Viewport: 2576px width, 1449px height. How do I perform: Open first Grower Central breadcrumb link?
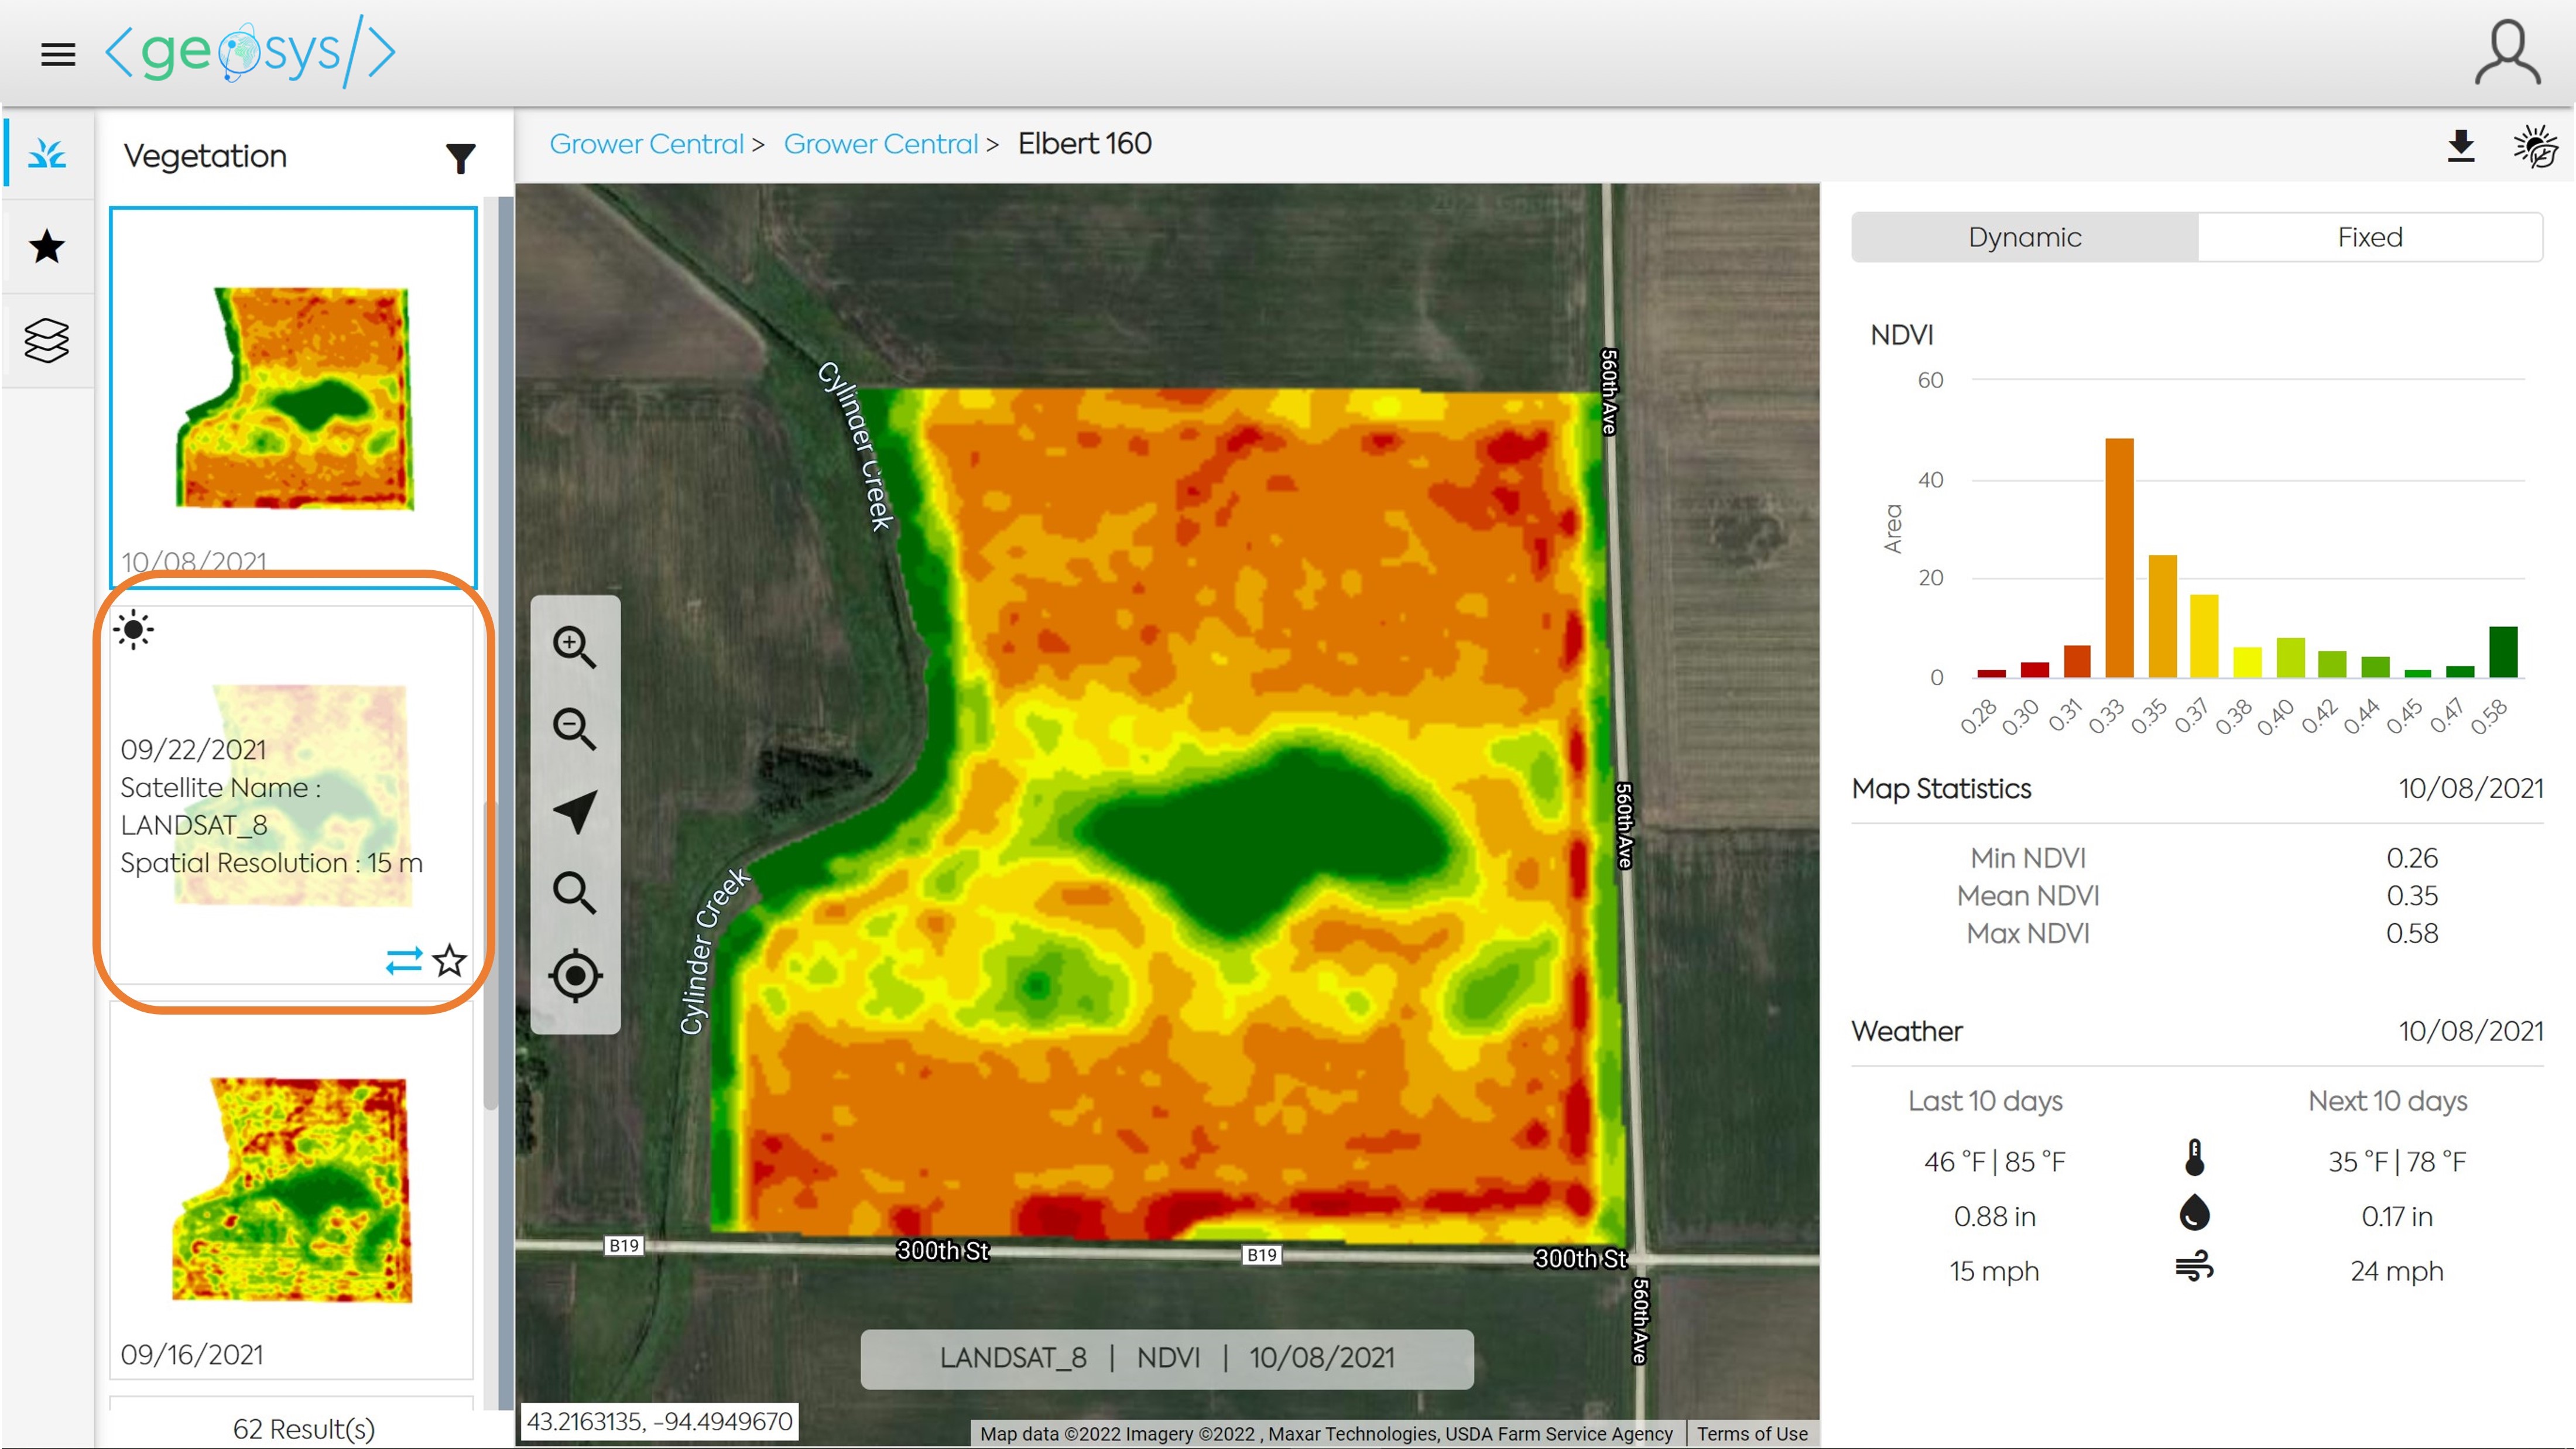pyautogui.click(x=646, y=144)
